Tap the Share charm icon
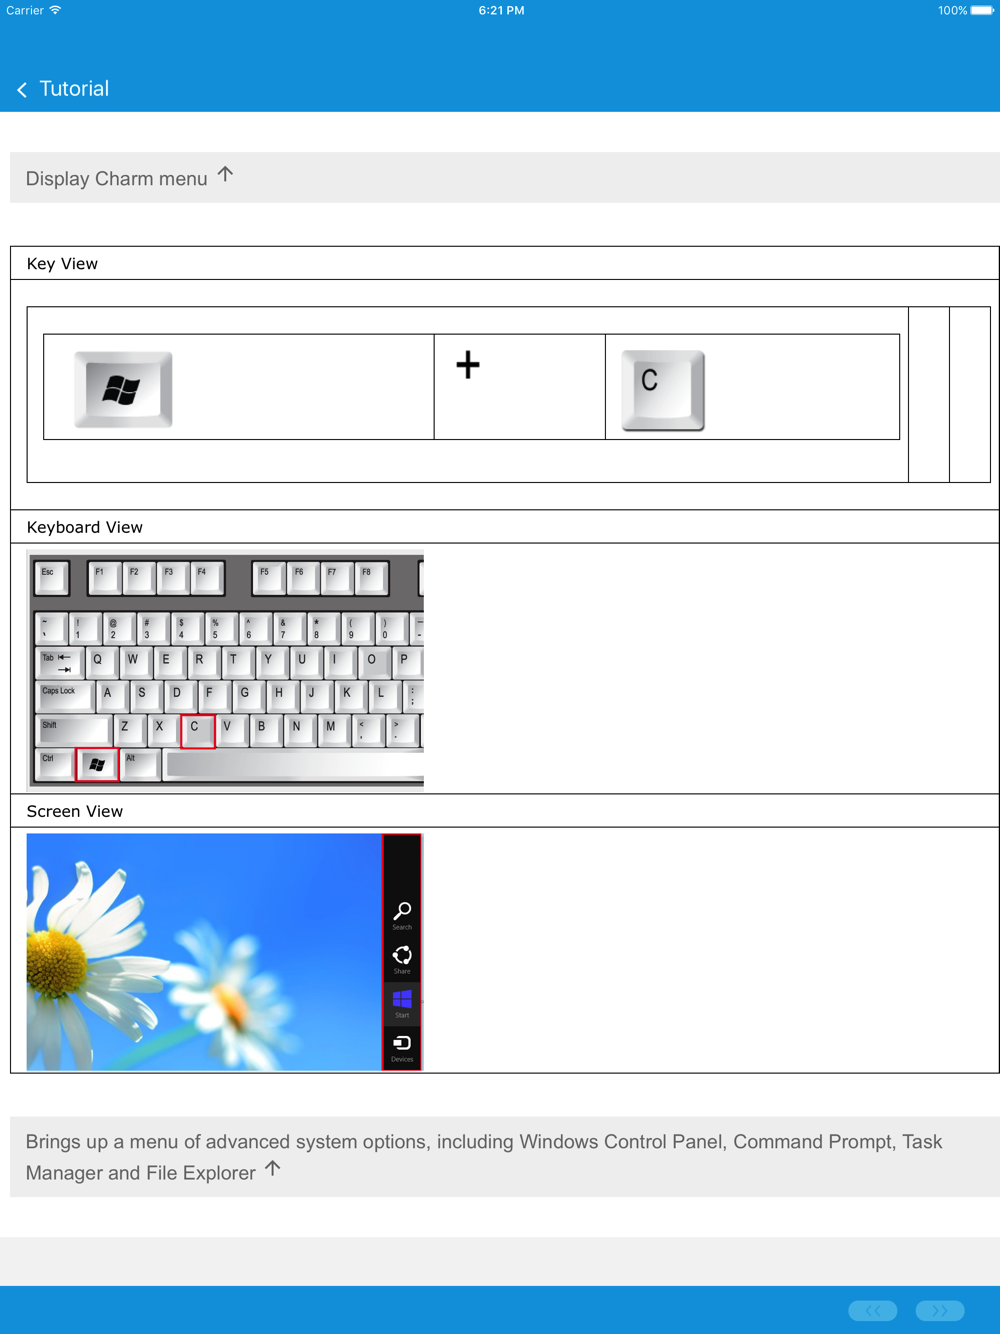The image size is (1000, 1334). coord(402,959)
